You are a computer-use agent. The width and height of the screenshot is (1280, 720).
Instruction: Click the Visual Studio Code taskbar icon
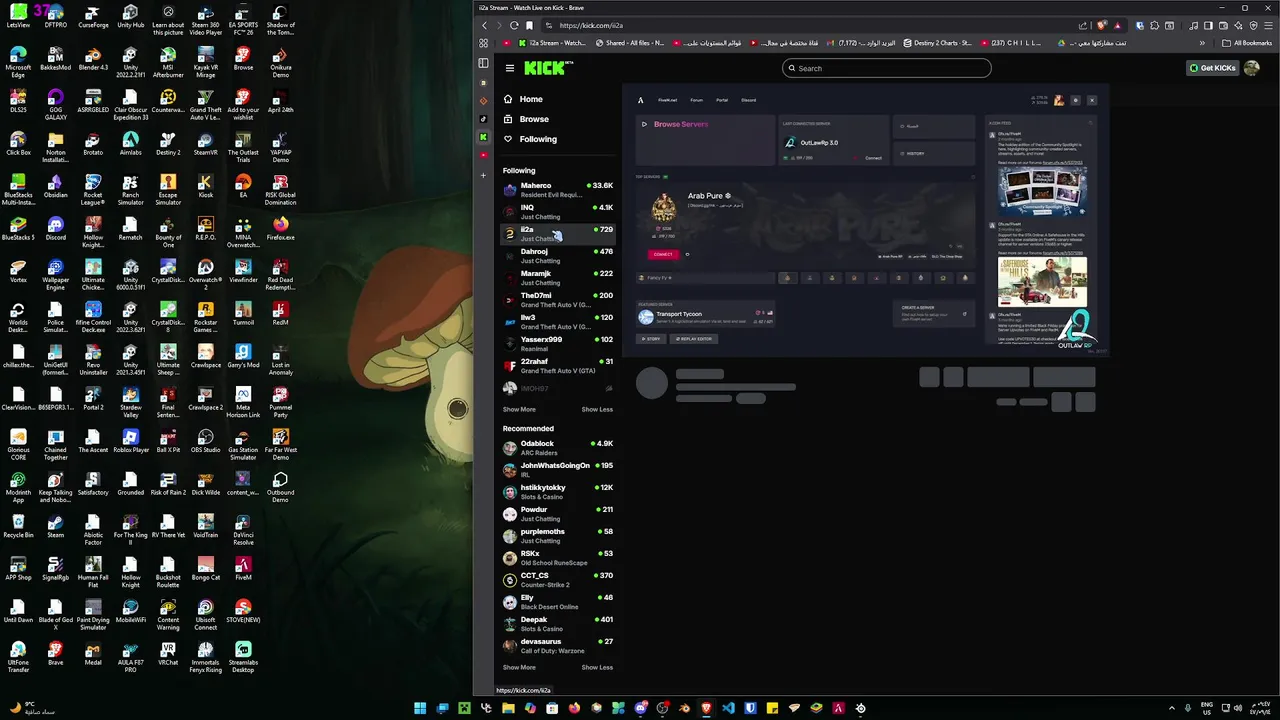coord(728,708)
